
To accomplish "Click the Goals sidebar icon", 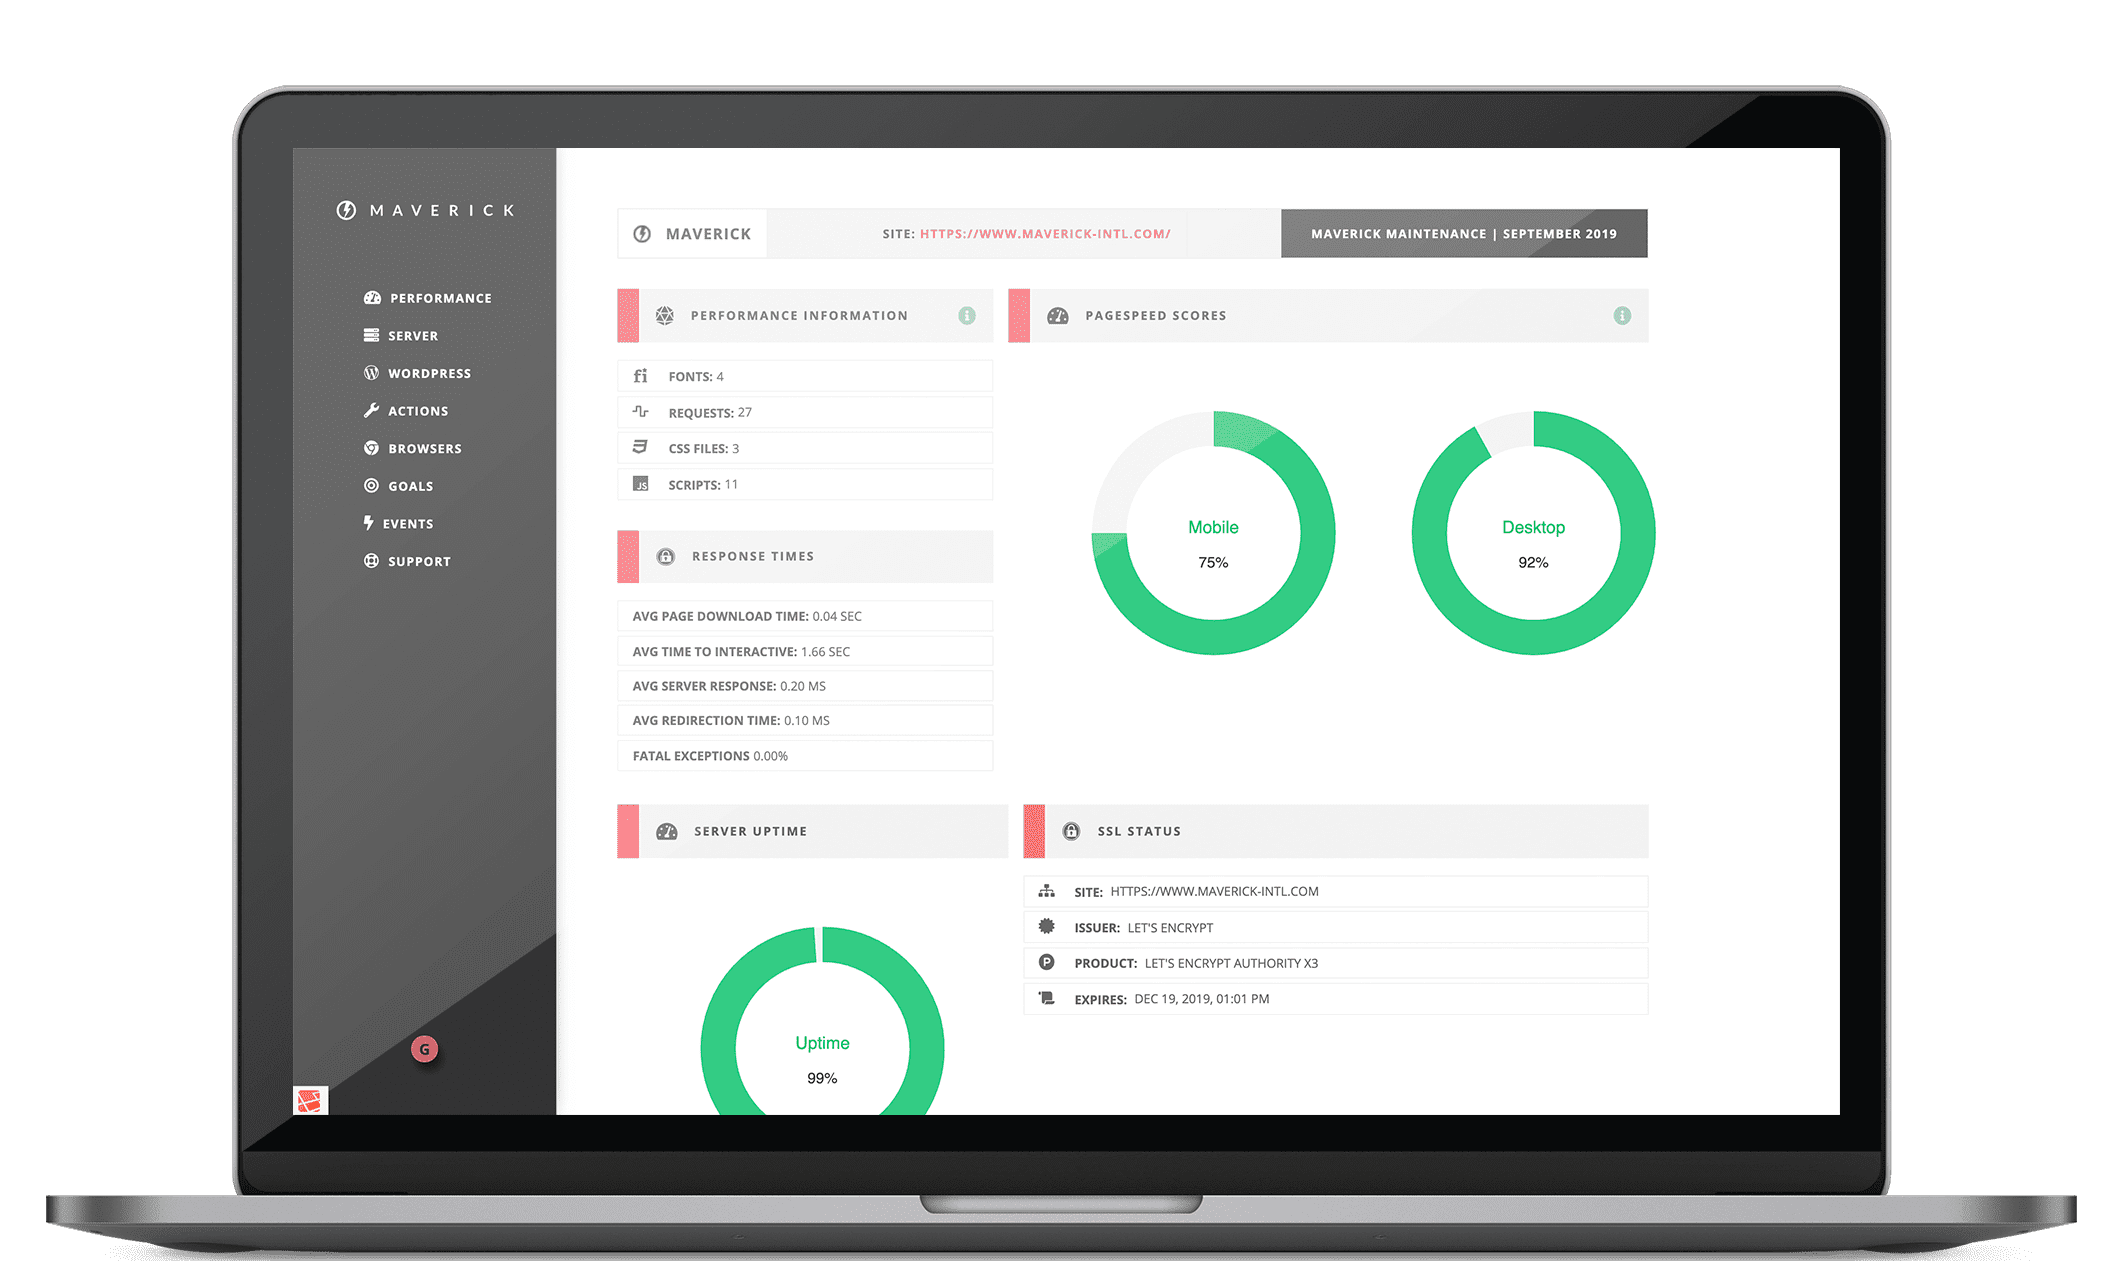I will point(371,485).
